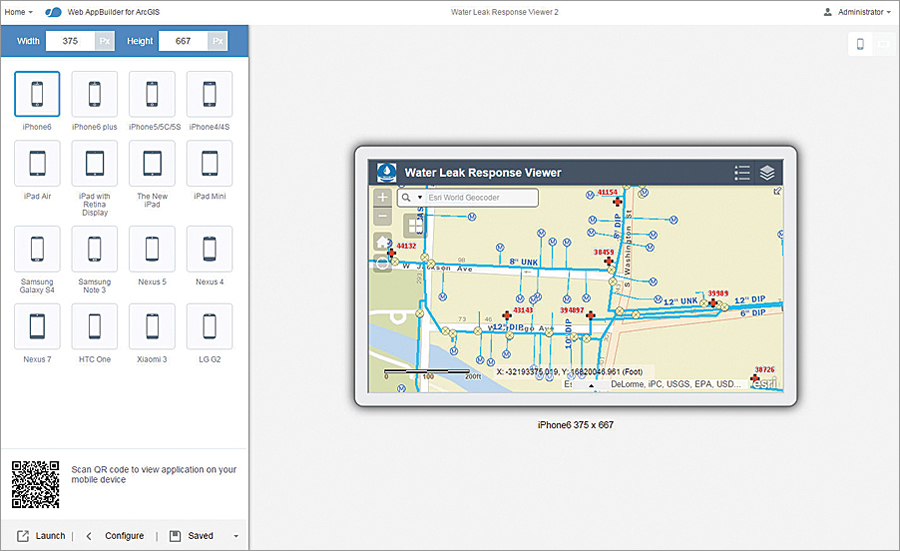Viewport: 900px width, 551px height.
Task: Select the Nexus 7 device preview
Action: (37, 326)
